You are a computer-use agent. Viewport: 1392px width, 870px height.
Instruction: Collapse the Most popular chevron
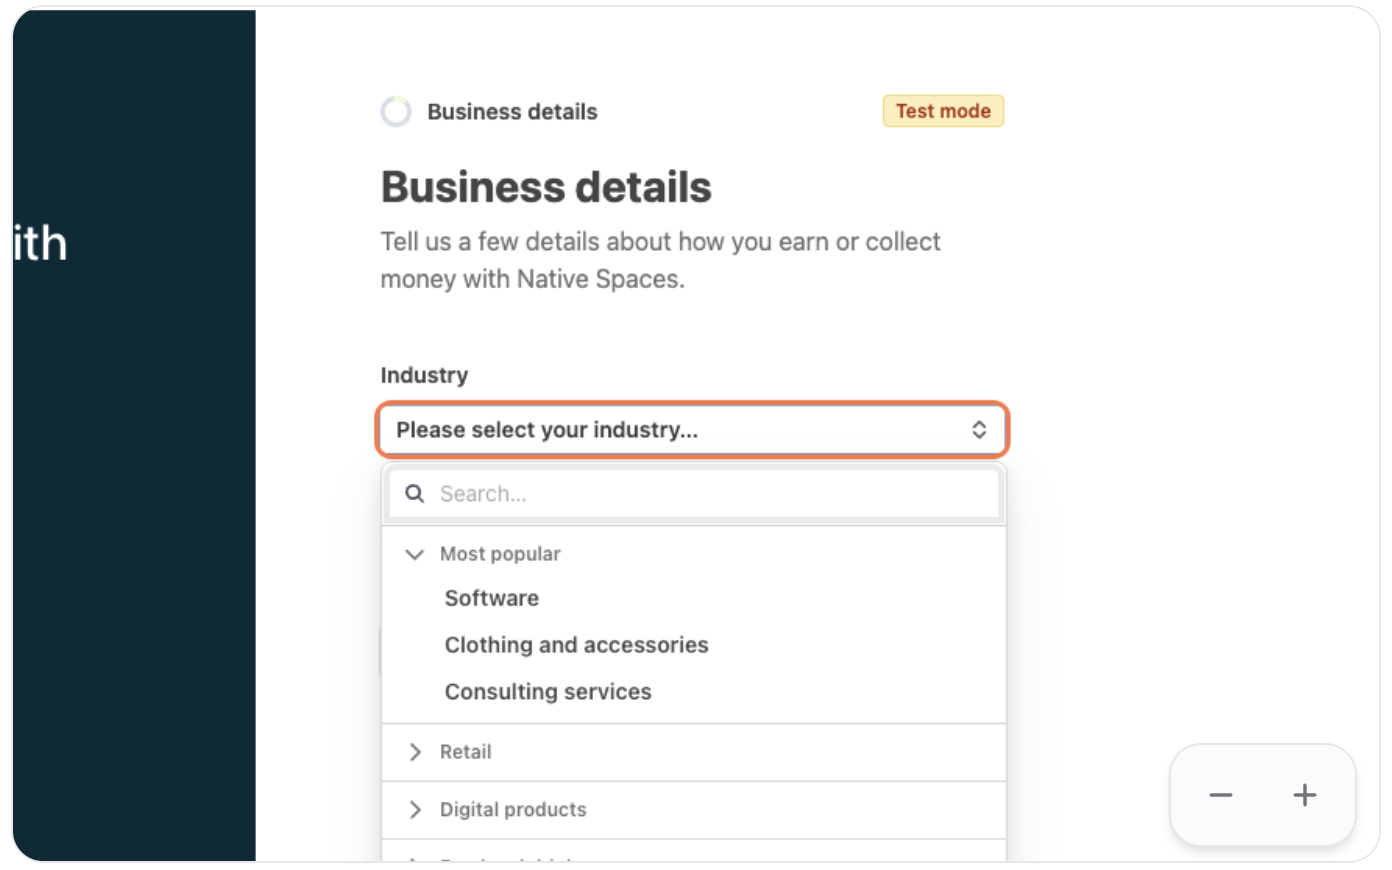tap(414, 554)
